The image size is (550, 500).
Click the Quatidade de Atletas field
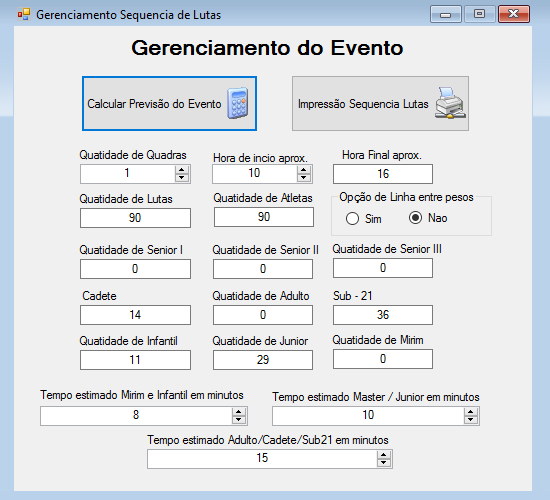pos(264,217)
